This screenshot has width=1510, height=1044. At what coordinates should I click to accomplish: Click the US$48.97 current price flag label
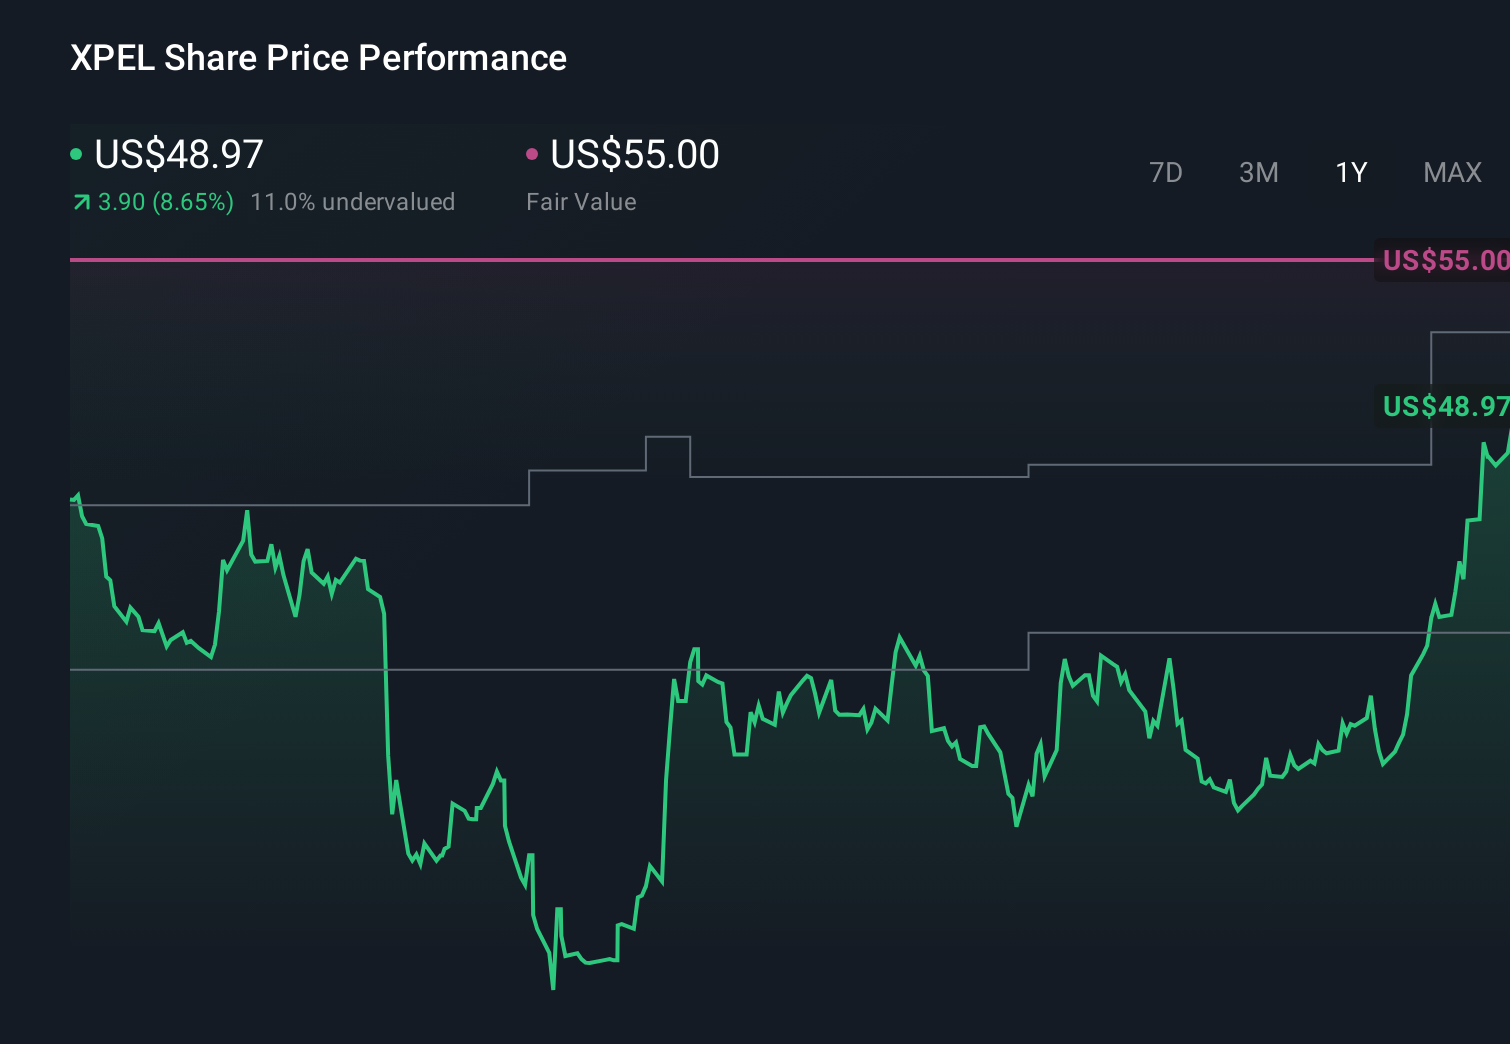(1443, 407)
